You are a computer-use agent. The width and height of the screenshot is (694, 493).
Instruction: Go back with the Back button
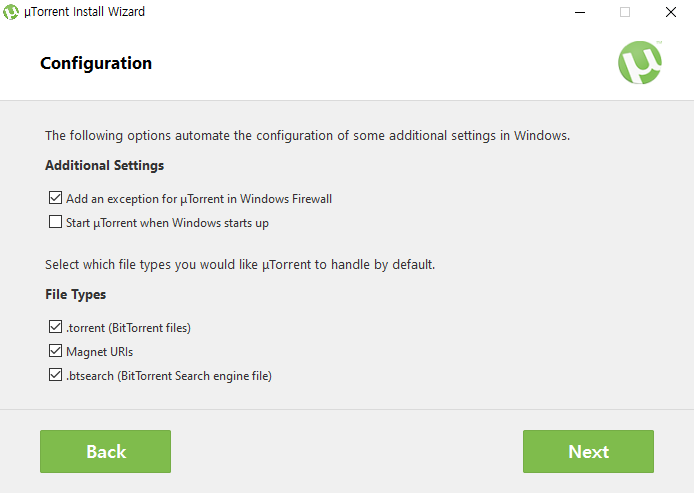coord(105,451)
